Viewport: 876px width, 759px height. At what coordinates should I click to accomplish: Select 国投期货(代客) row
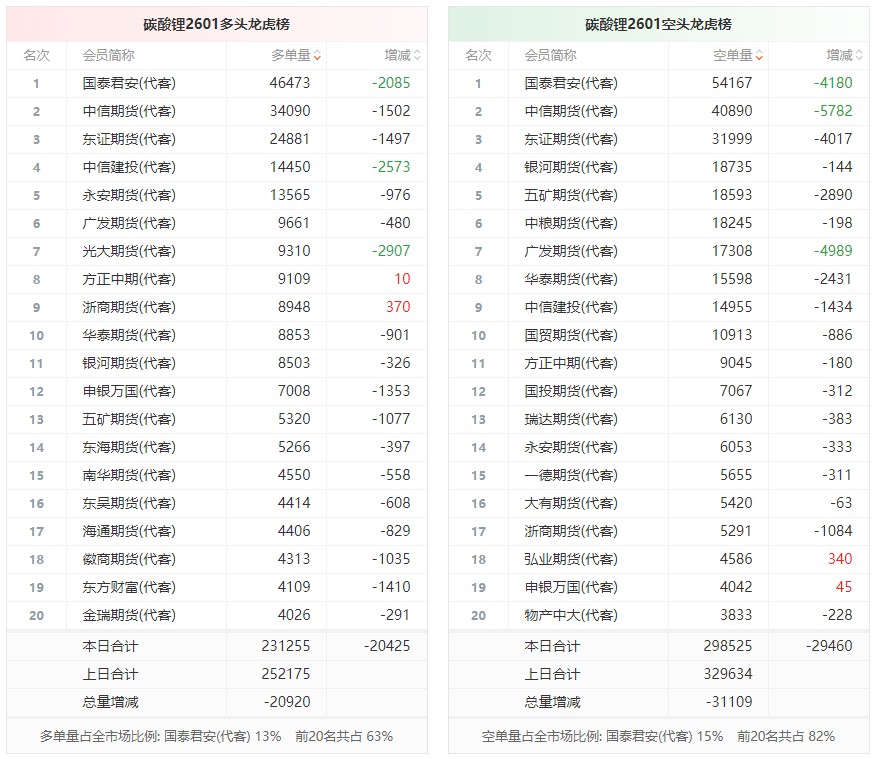tap(659, 391)
